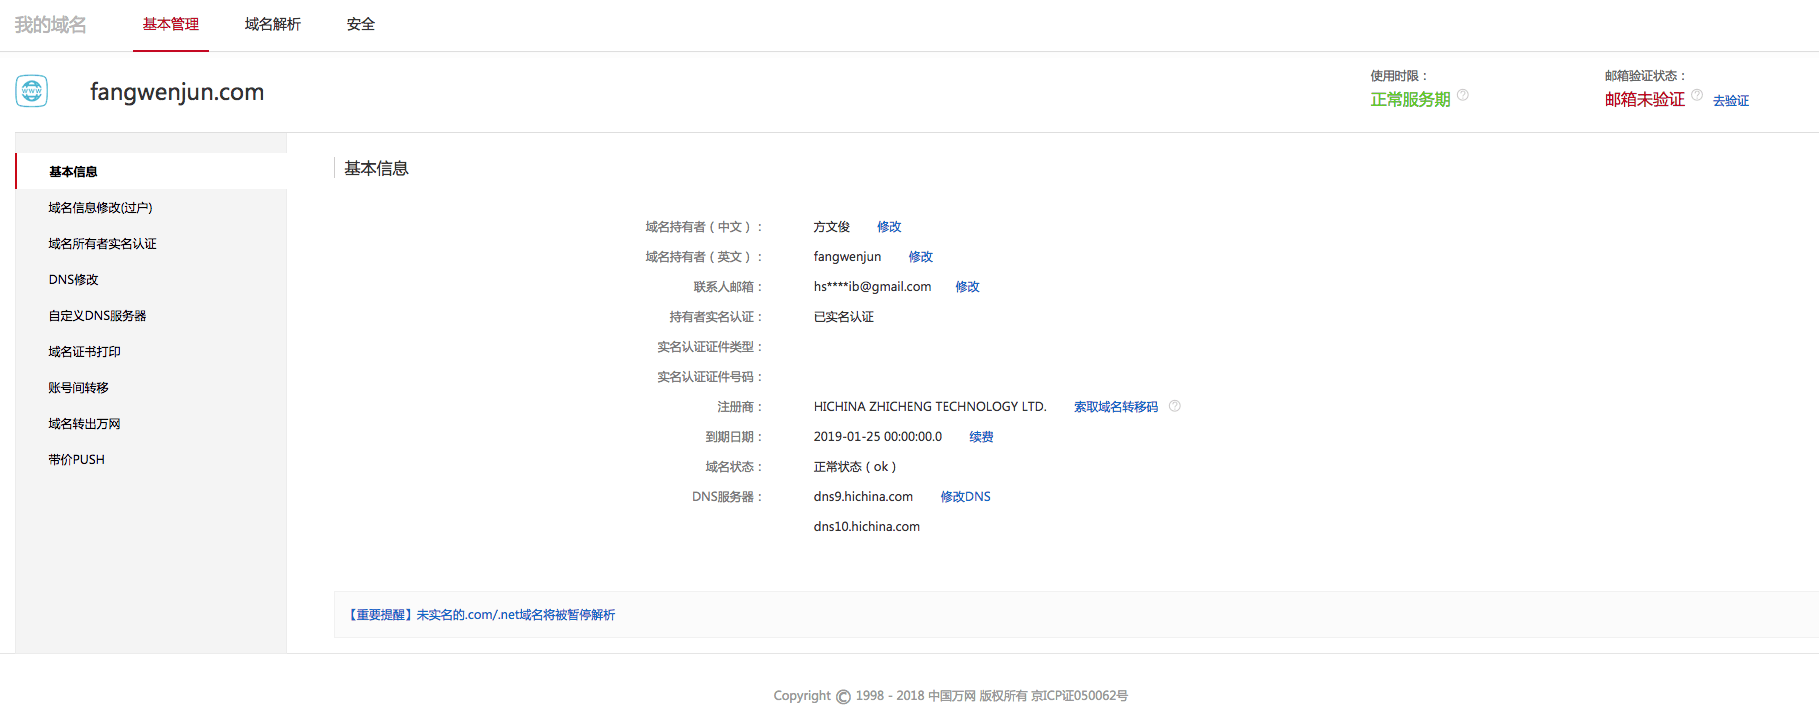Click help icon beside 正常服务期
This screenshot has height=717, width=1819.
pos(1463,95)
